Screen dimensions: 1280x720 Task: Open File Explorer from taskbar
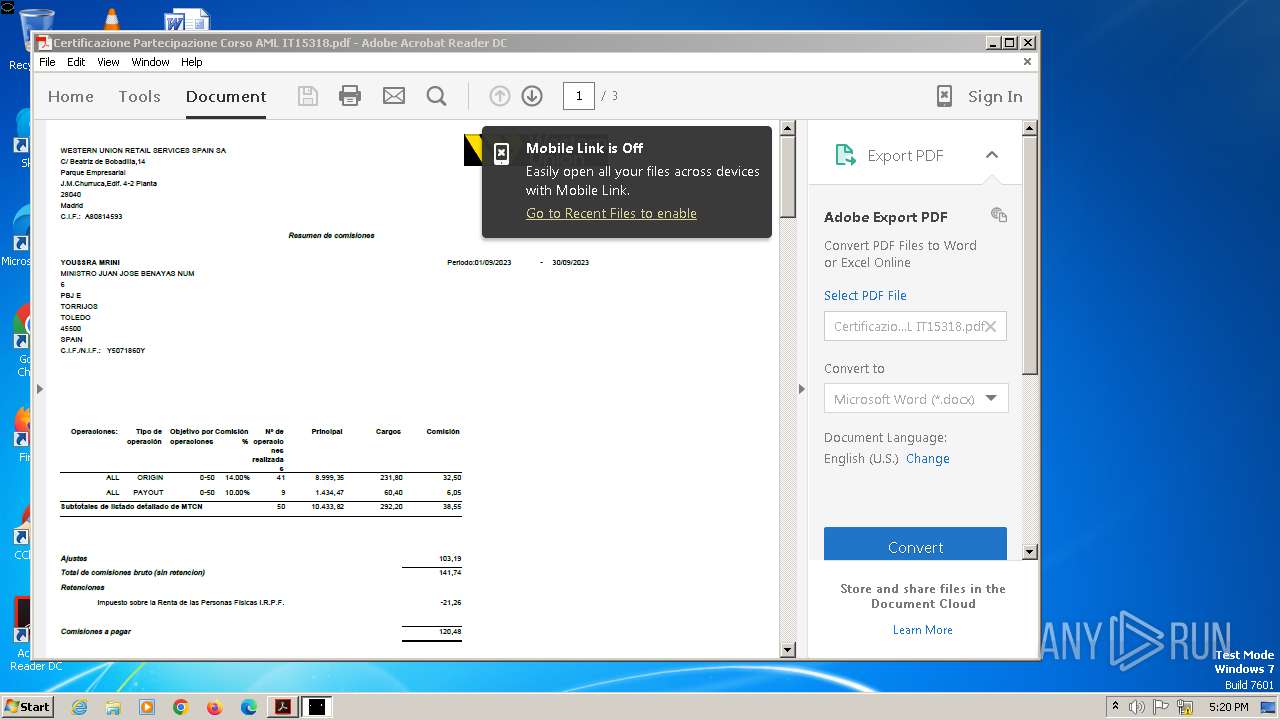click(113, 707)
